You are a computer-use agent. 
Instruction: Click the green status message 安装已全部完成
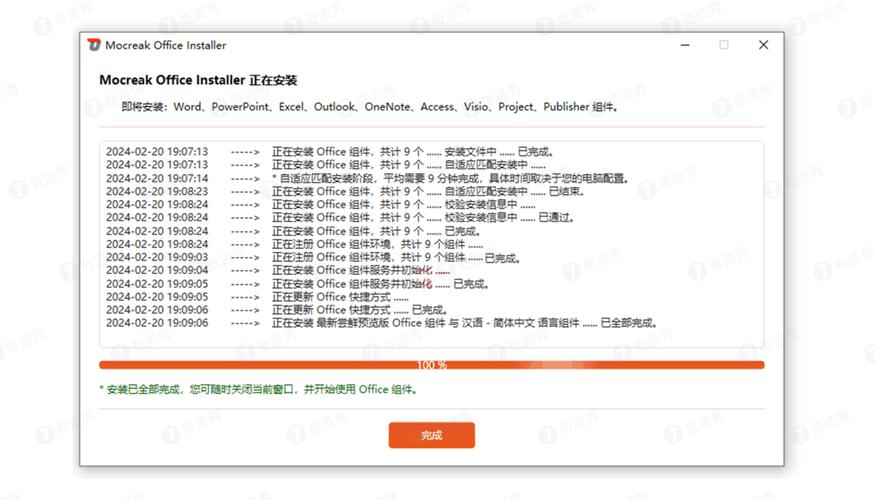(258, 389)
